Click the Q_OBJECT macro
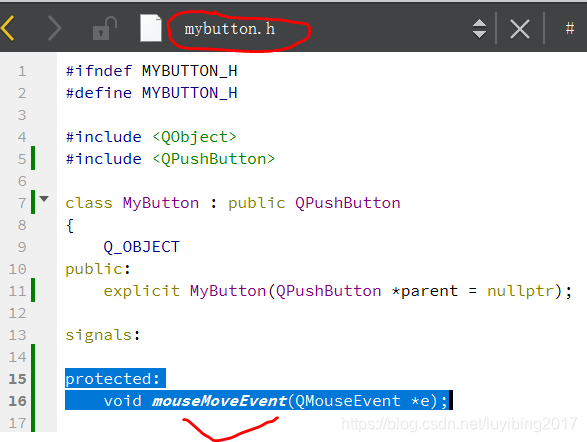The image size is (587, 442). coord(142,247)
